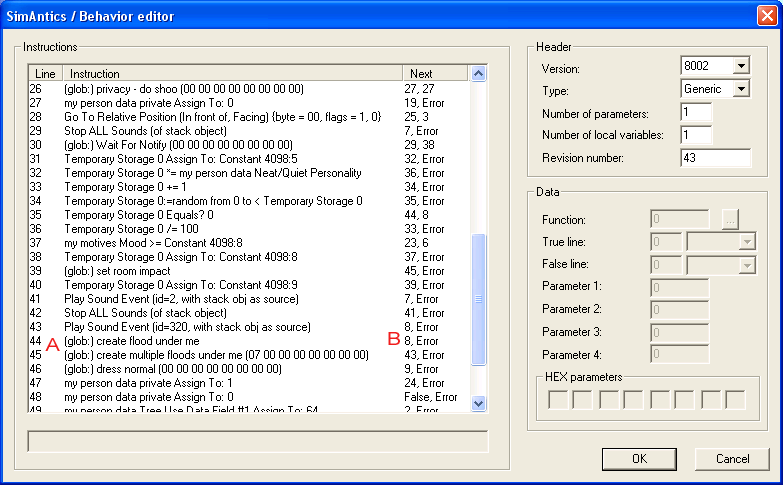Click the Next column header

pyautogui.click(x=435, y=73)
